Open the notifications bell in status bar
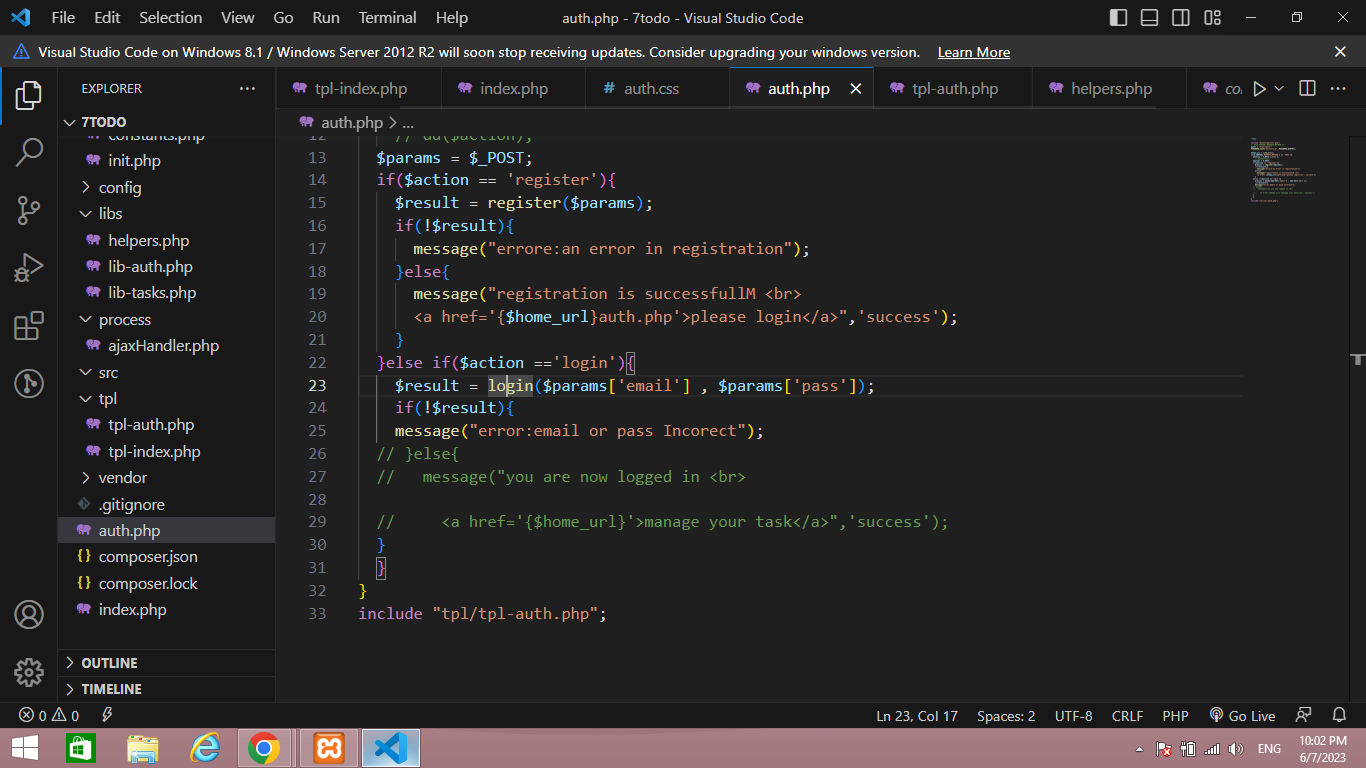Viewport: 1366px width, 768px height. [1339, 716]
